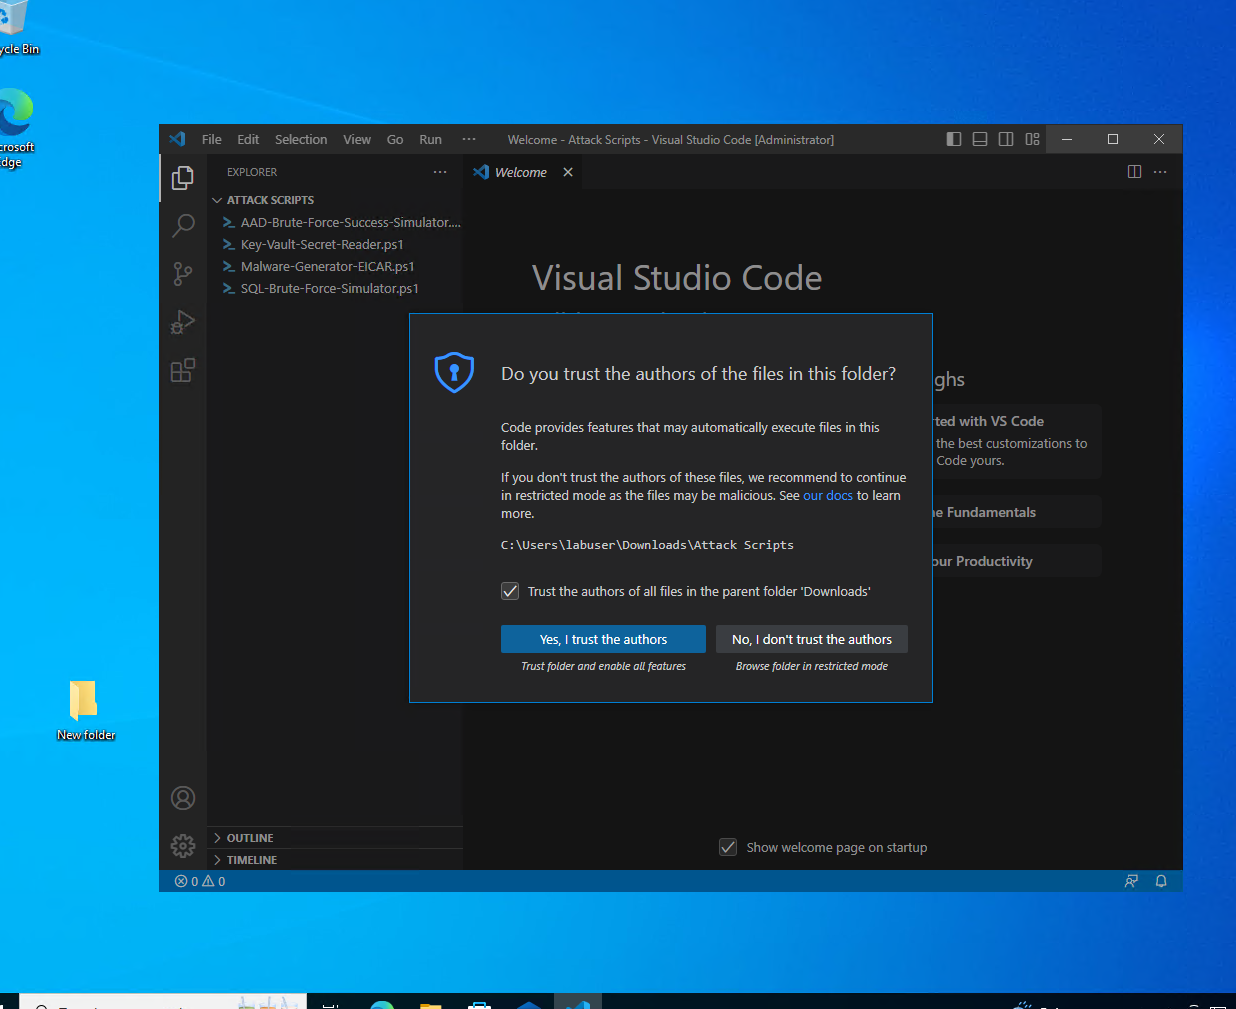This screenshot has height=1009, width=1236.
Task: Click 'Browse folder in restricted mode' caption
Action: [812, 666]
